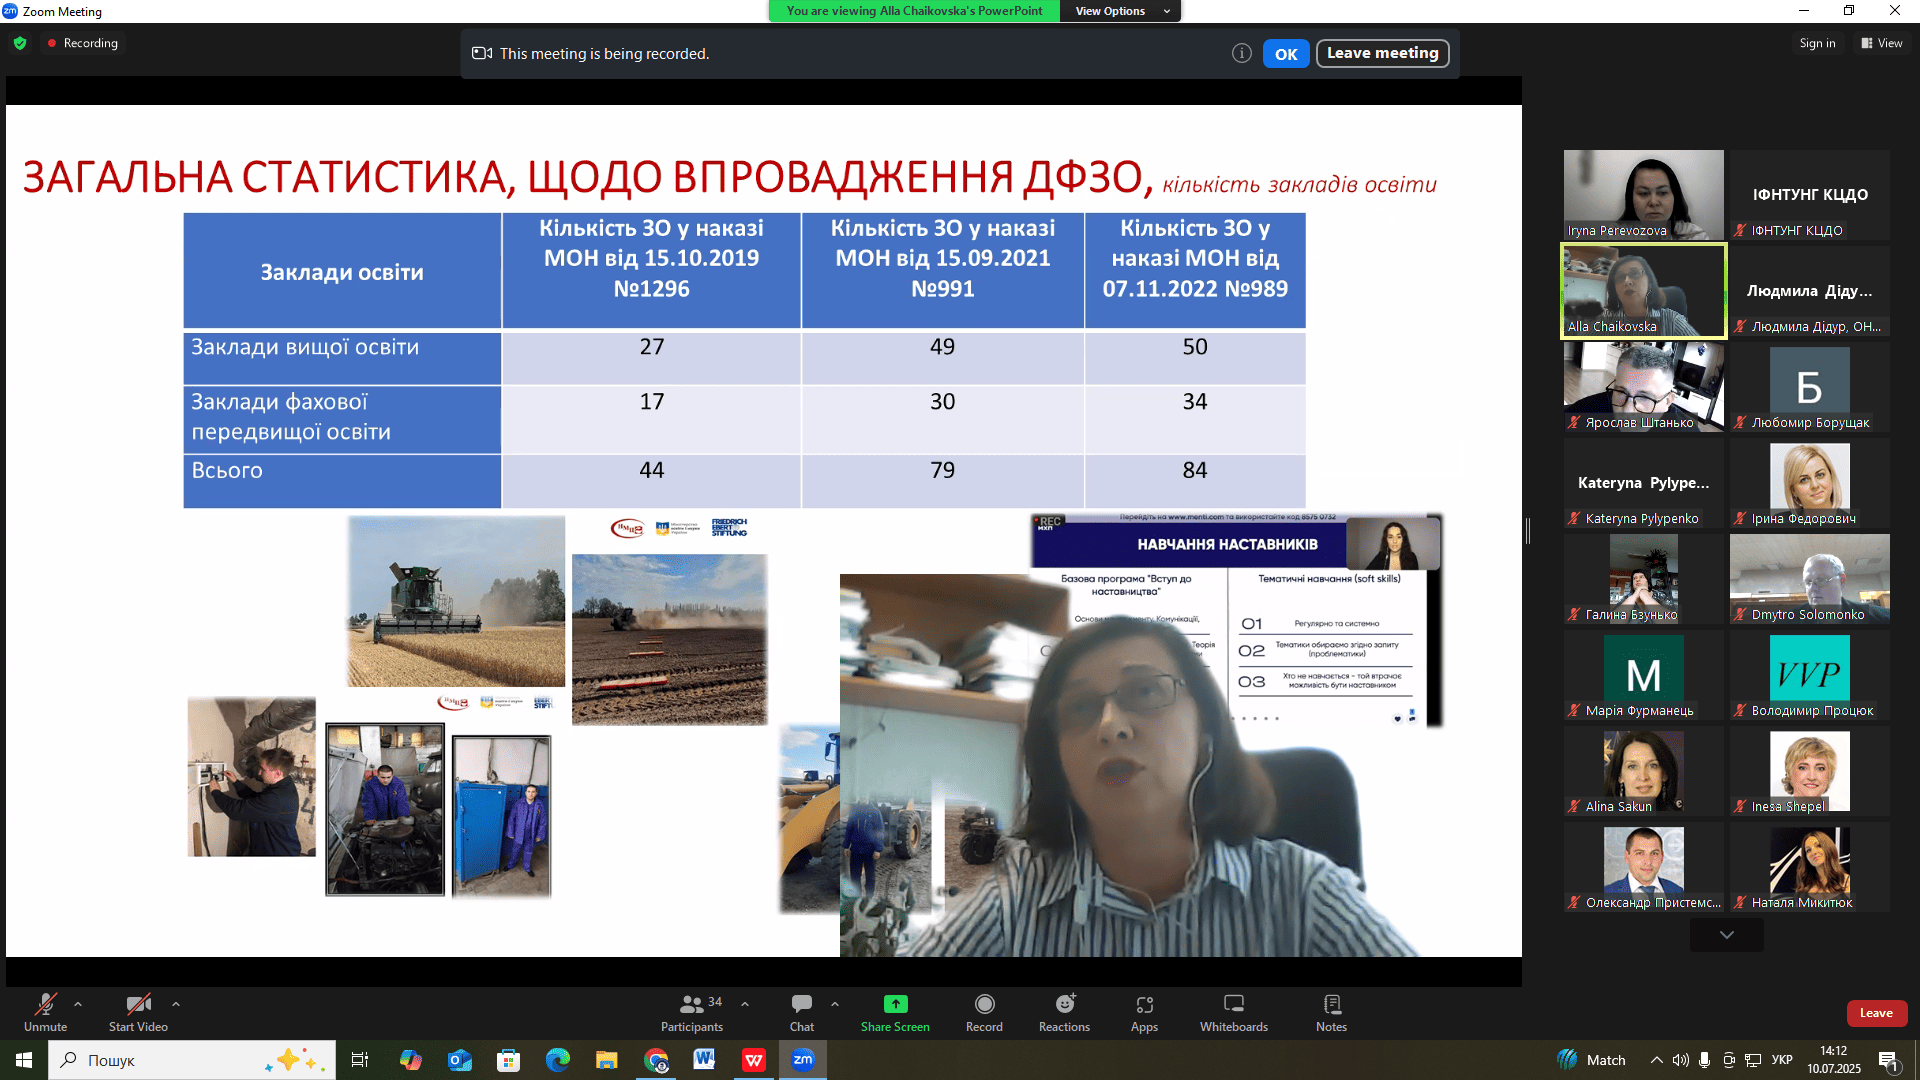Click the panel resize handle beside gallery
This screenshot has height=1080, width=1920.
pos(1528,531)
